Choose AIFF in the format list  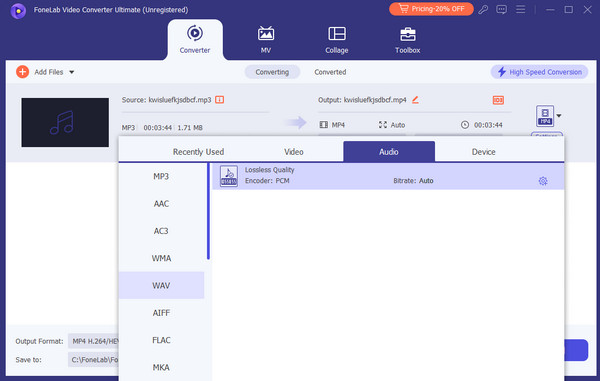[x=161, y=313]
